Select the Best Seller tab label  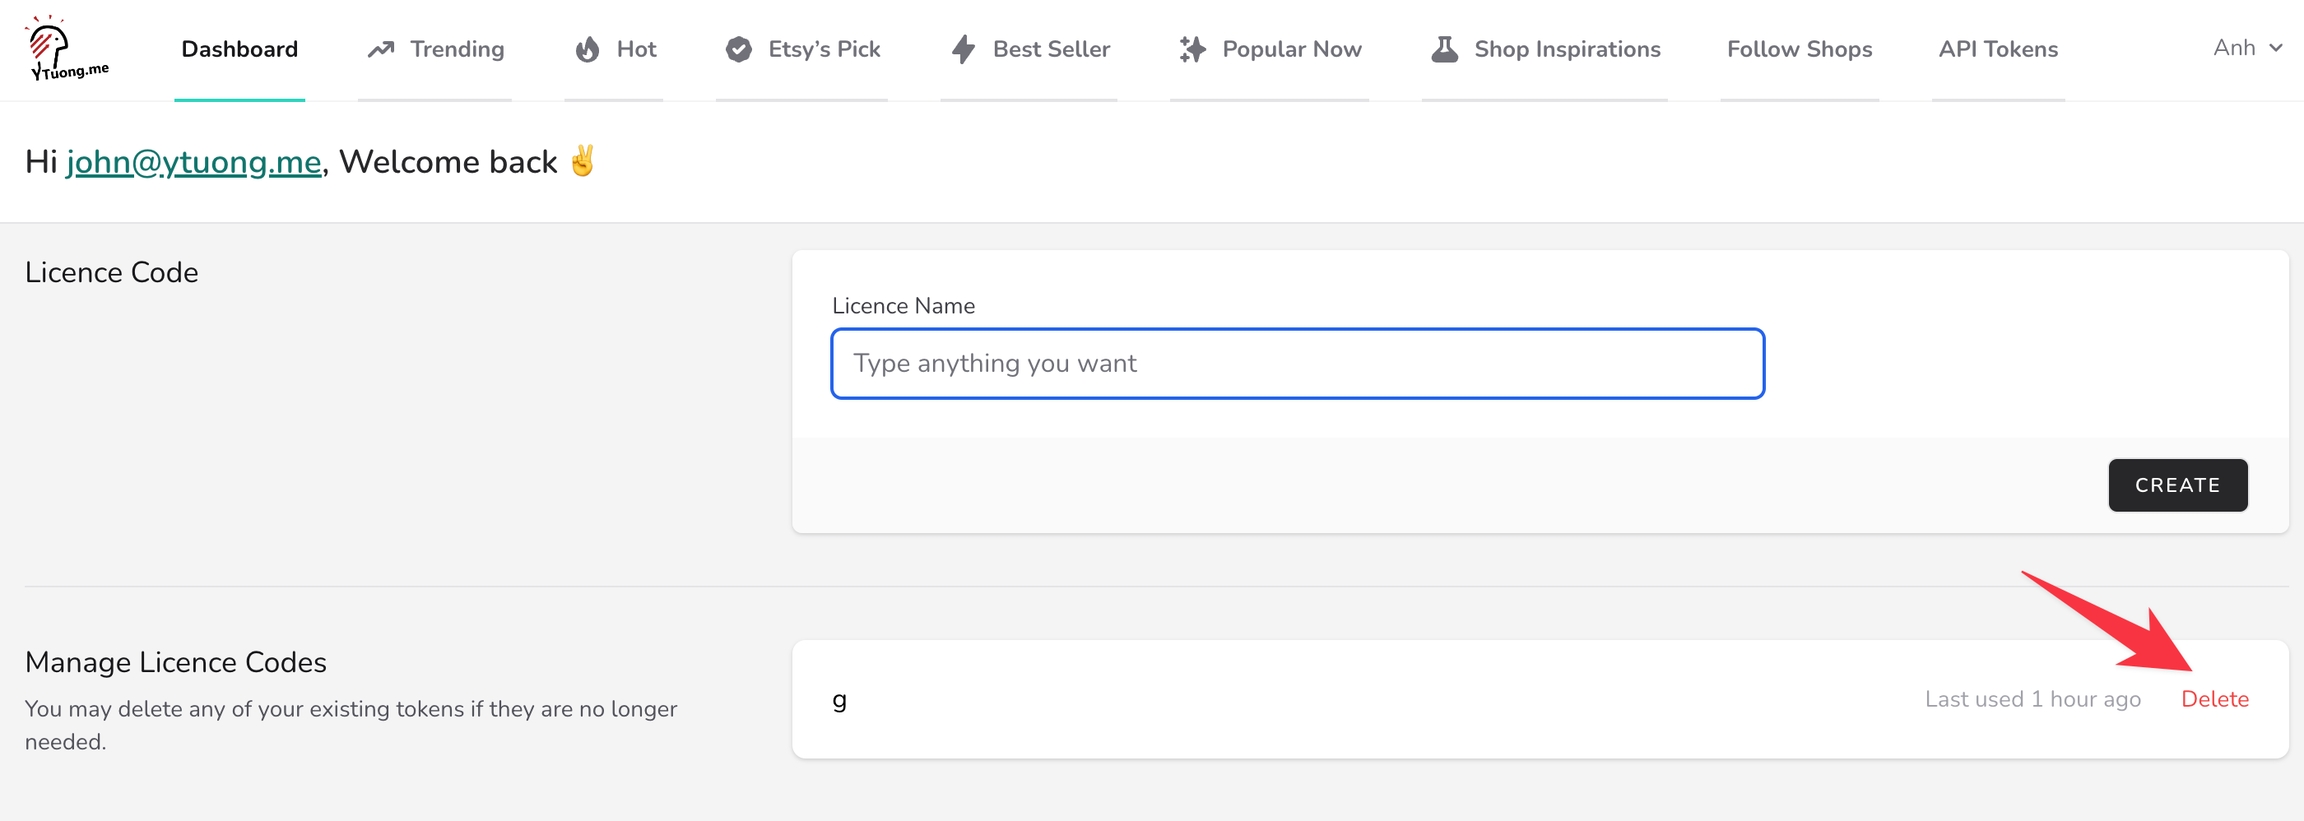1051,49
